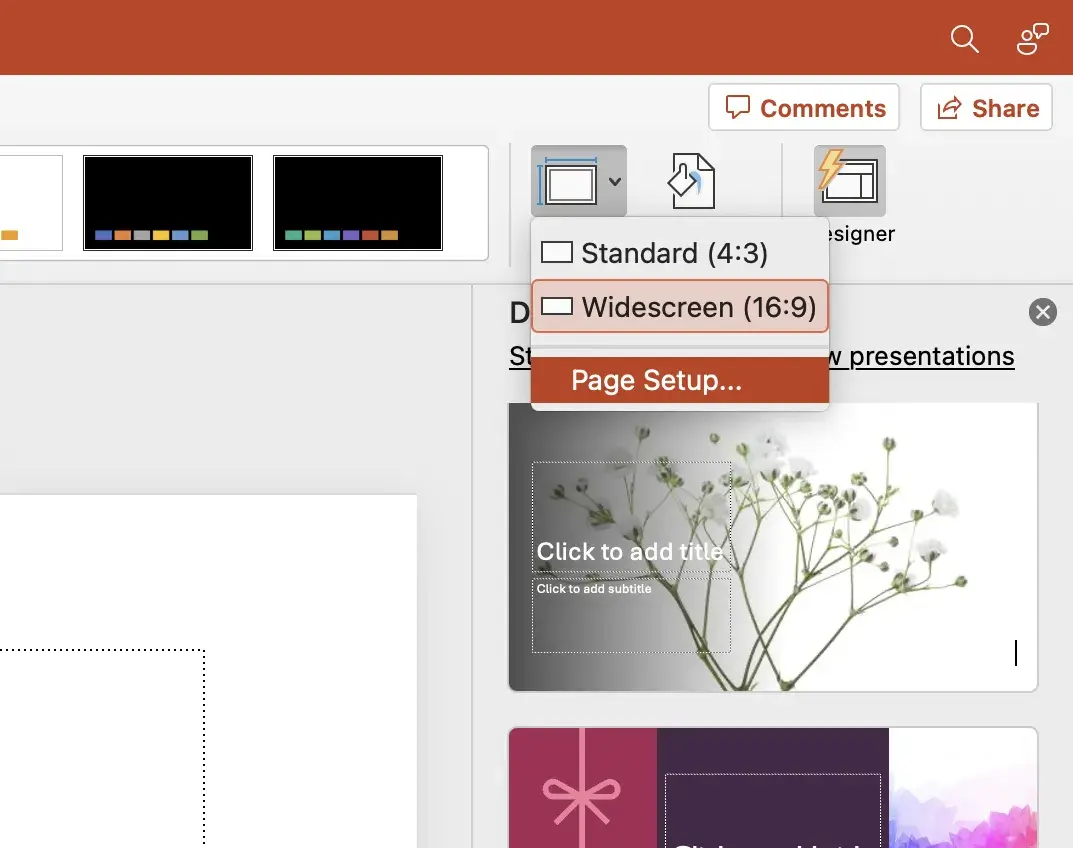
Task: Click the underlined new presentations link
Action: [x=932, y=356]
